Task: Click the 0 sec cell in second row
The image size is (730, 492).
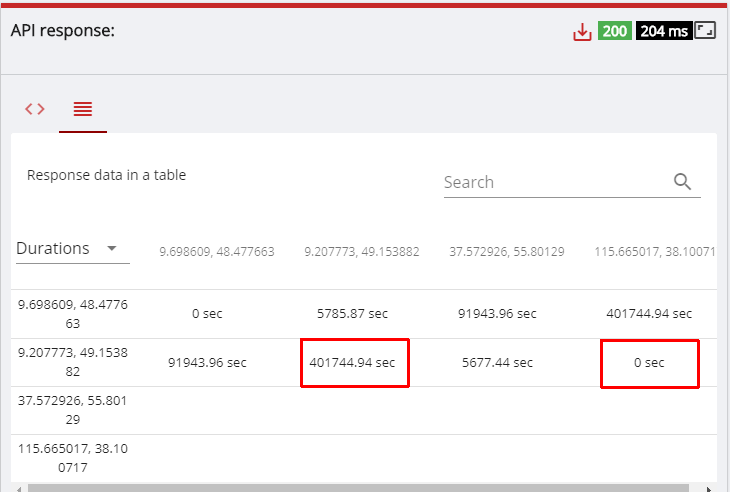Action: (x=649, y=363)
